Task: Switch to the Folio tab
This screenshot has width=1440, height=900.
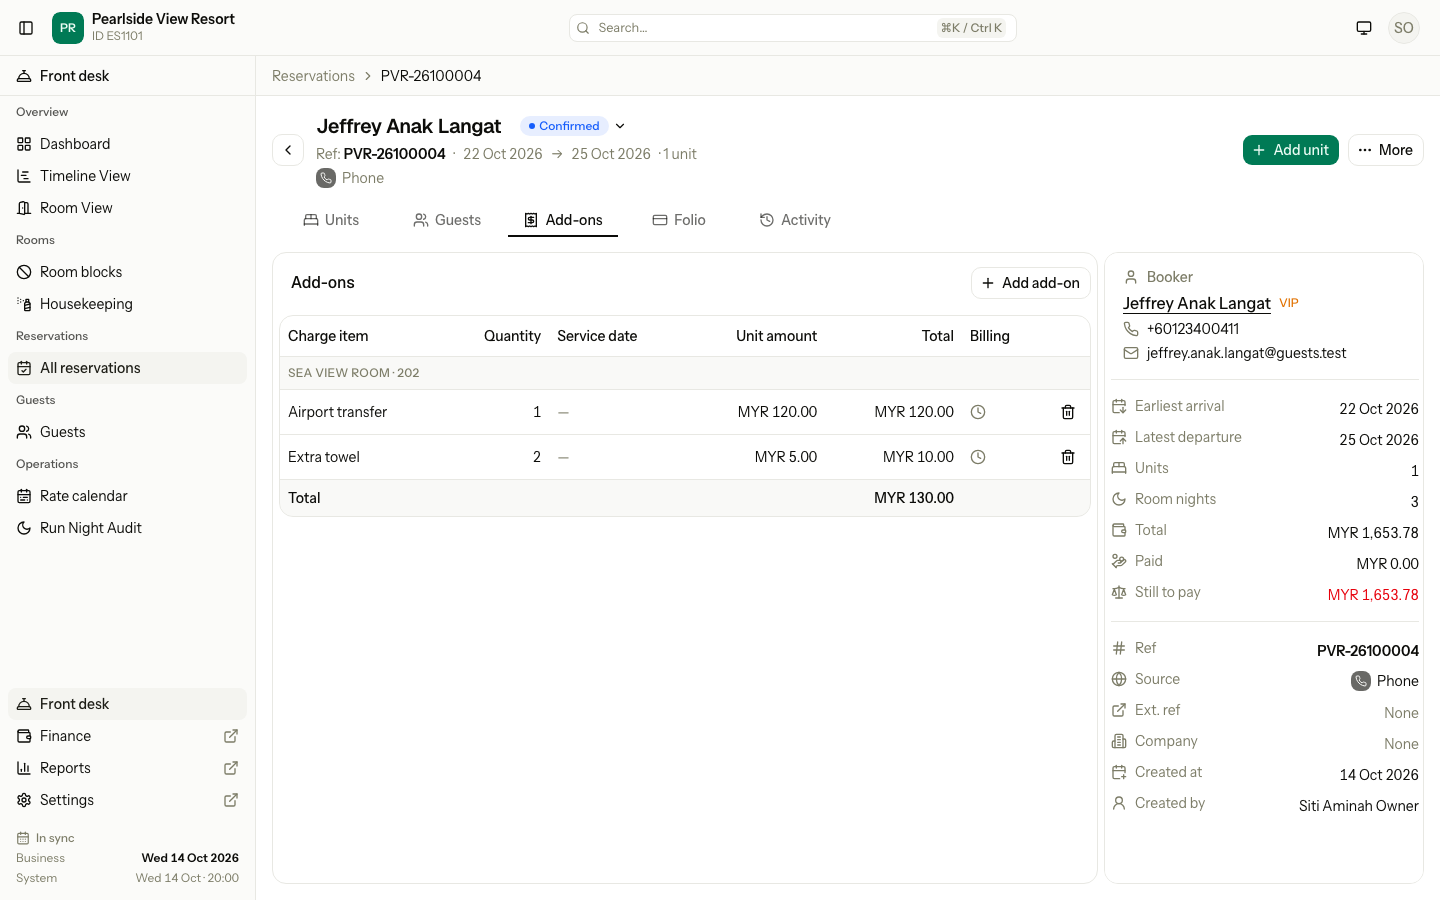Action: tap(679, 220)
